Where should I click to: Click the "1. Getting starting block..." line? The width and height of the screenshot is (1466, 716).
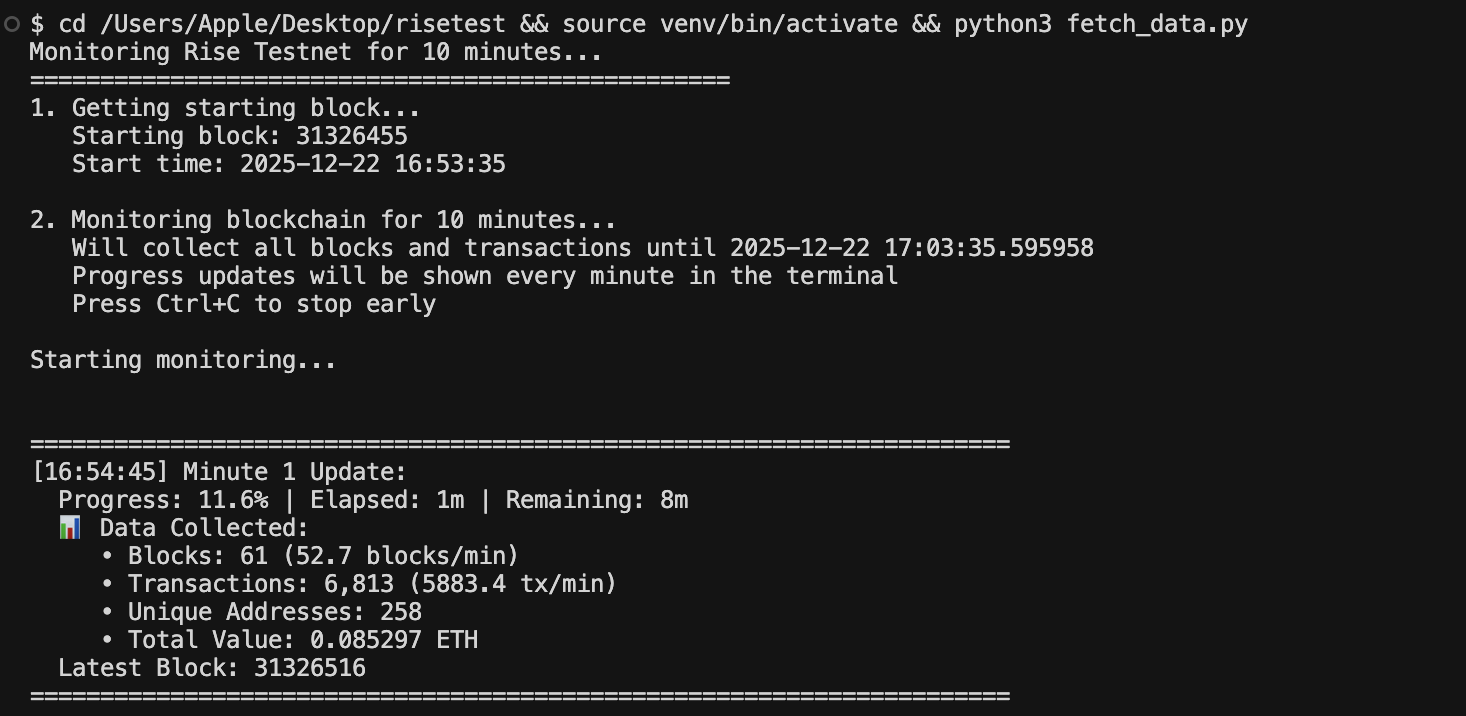[x=225, y=108]
